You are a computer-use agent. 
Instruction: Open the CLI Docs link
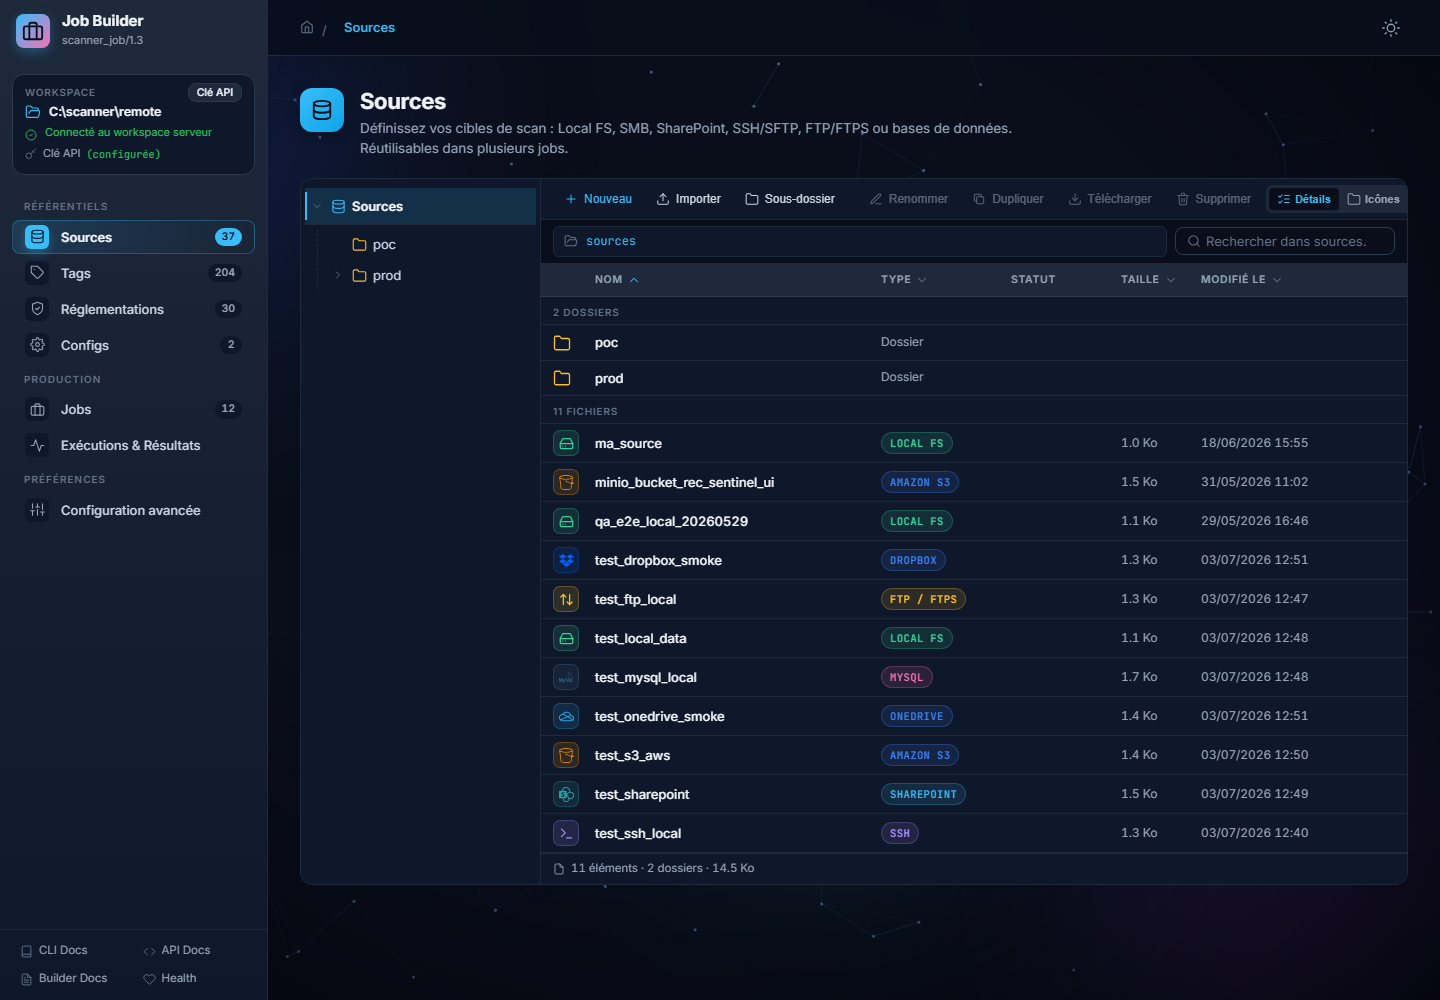[54, 950]
